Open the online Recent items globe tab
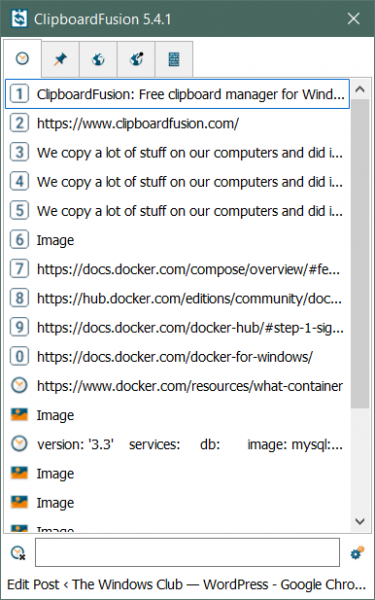The height and width of the screenshot is (600, 375). pos(98,59)
